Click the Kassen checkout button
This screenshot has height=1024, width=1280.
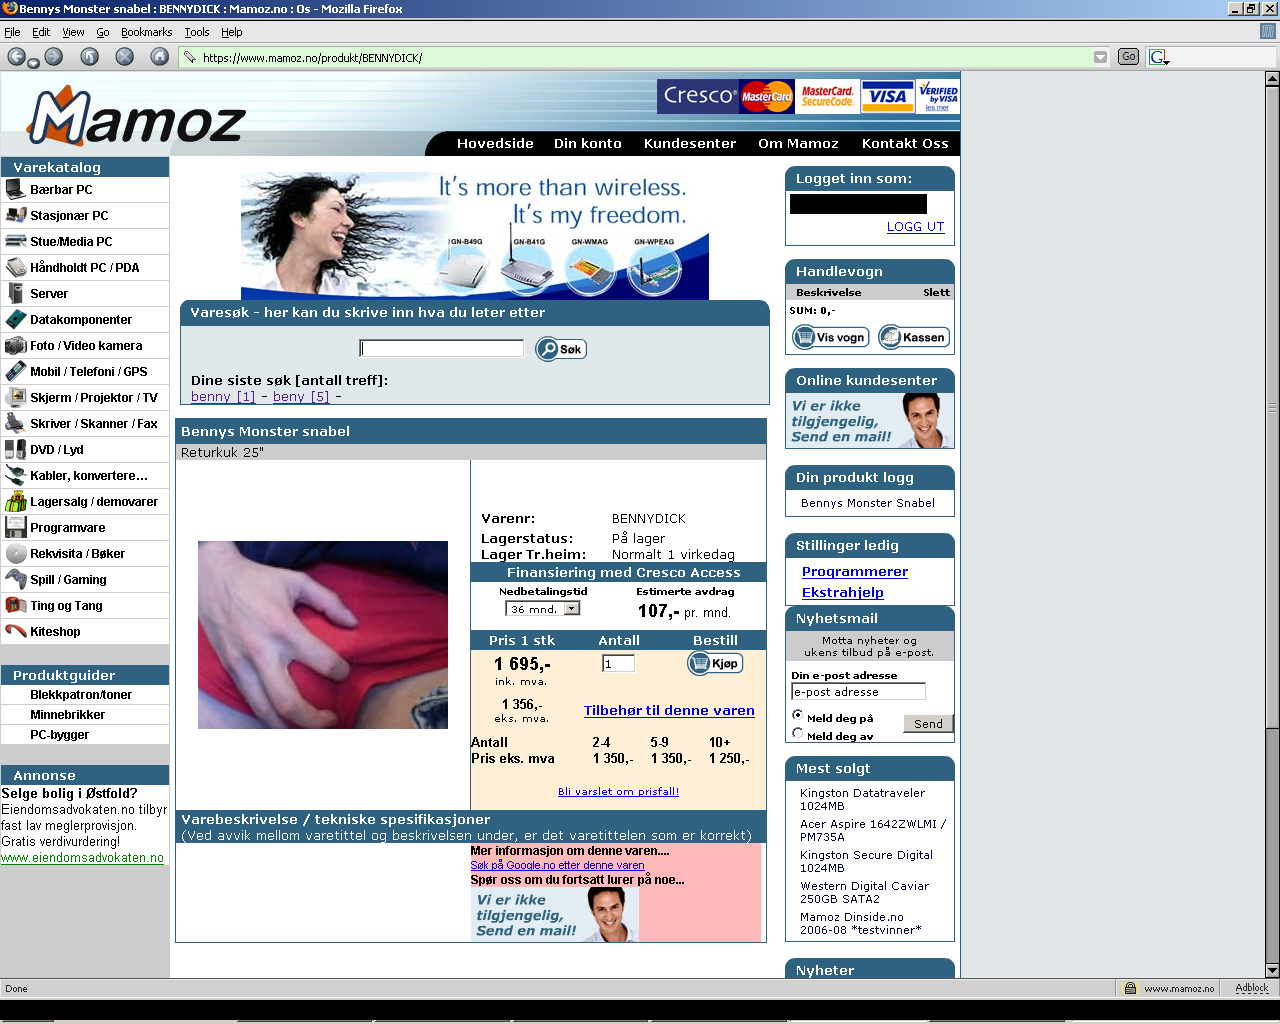click(x=913, y=337)
